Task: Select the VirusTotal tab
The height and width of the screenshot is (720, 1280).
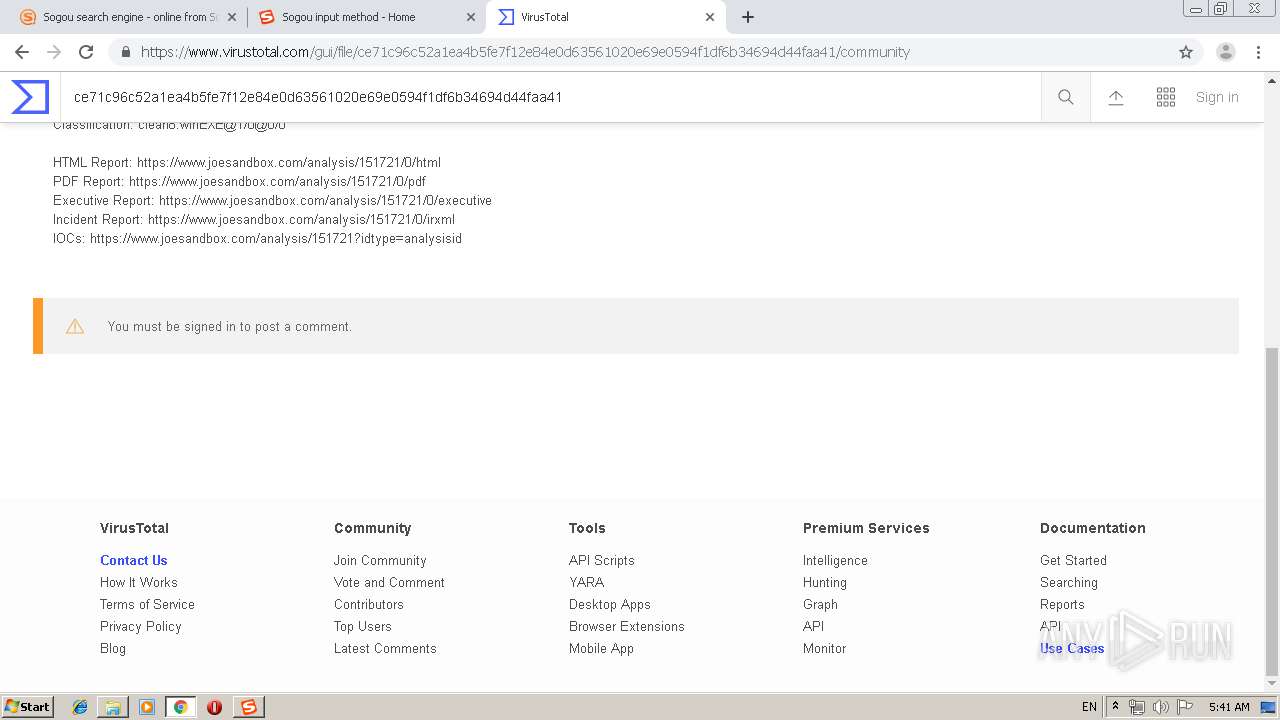Action: click(605, 17)
